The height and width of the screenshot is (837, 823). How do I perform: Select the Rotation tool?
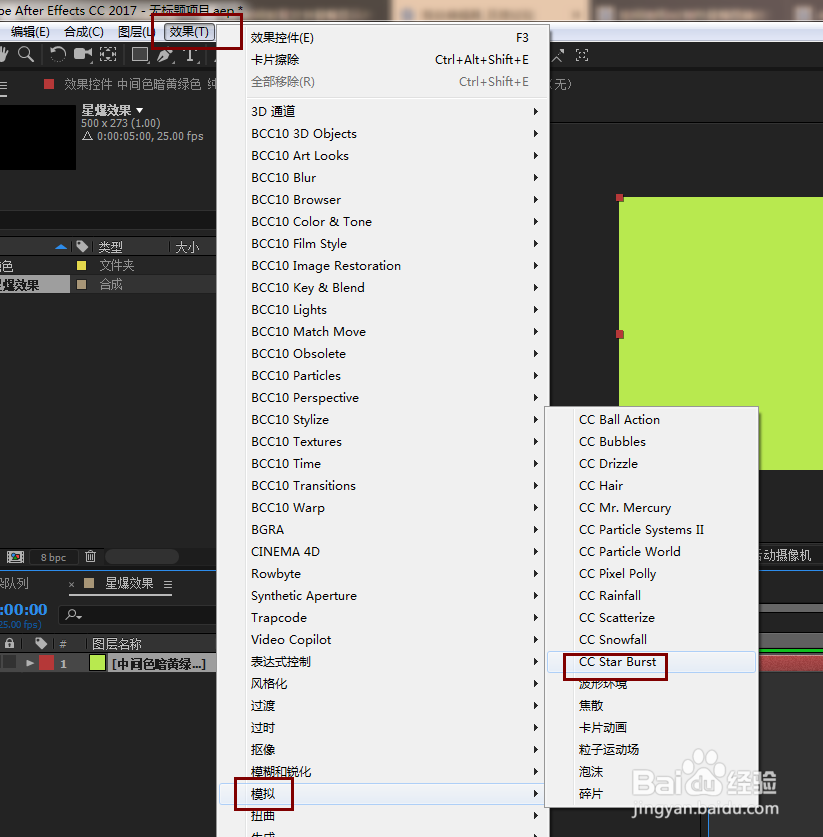click(x=58, y=54)
